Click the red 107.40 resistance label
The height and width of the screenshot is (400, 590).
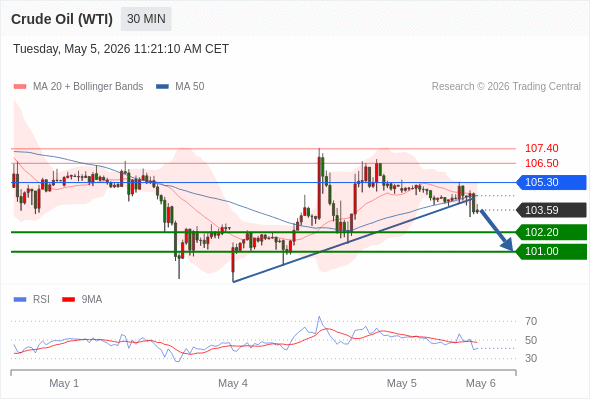[541, 148]
